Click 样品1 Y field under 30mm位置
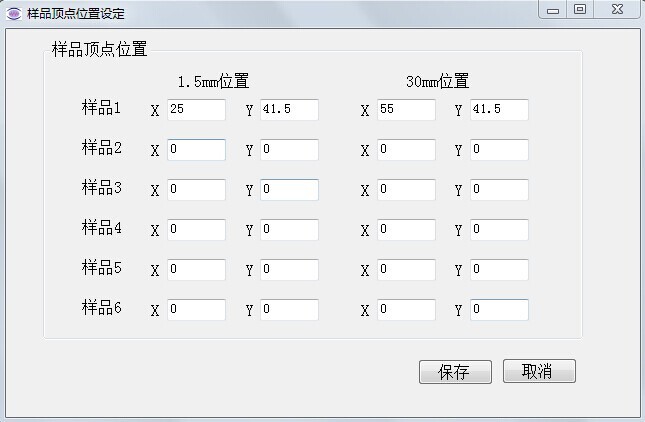645x422 pixels. [x=499, y=109]
